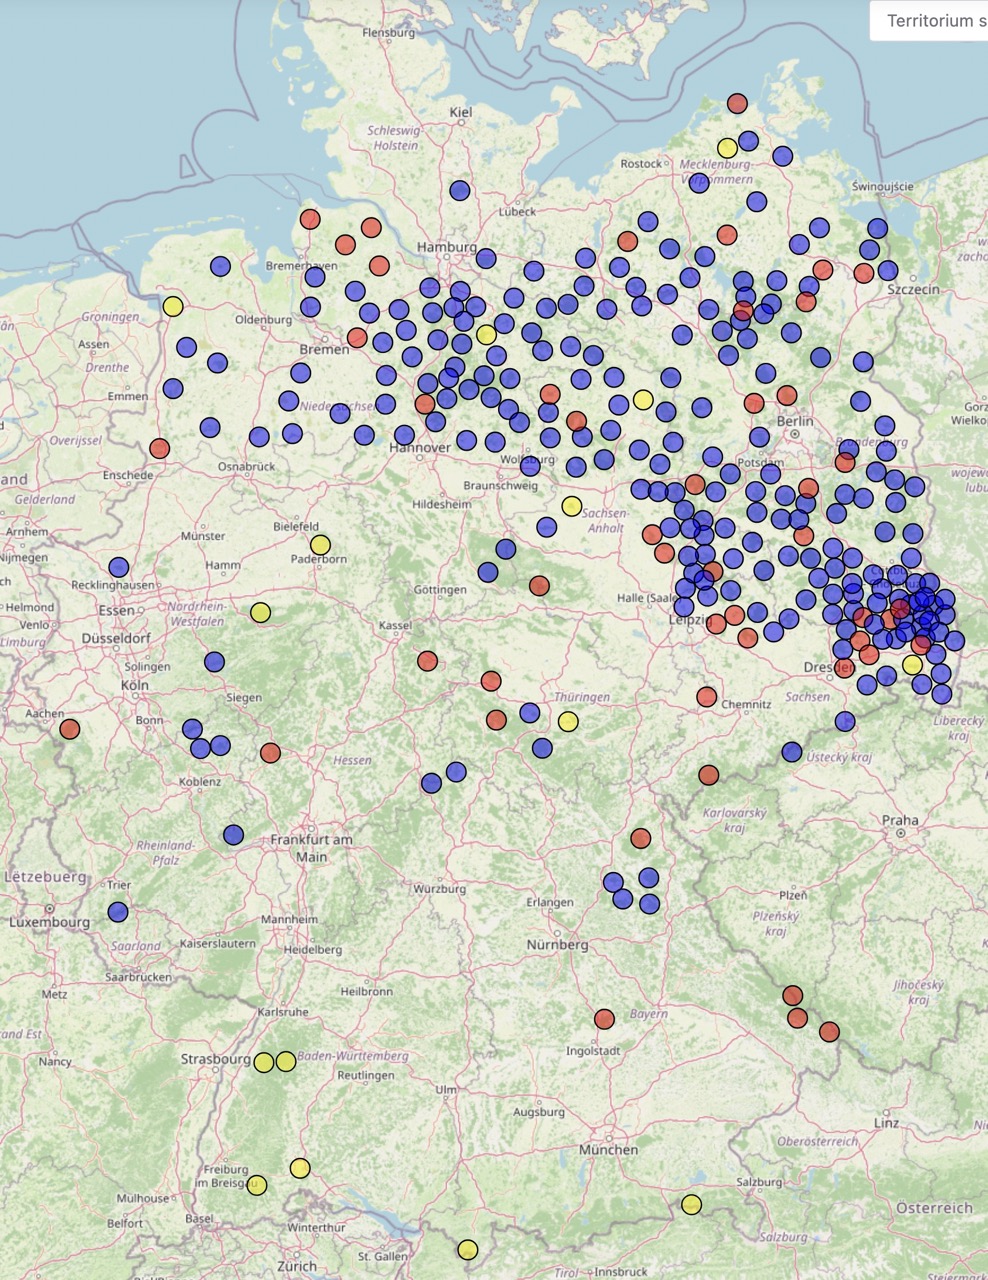Click the yellow marker east of Rostock
The width and height of the screenshot is (988, 1280).
pyautogui.click(x=727, y=148)
